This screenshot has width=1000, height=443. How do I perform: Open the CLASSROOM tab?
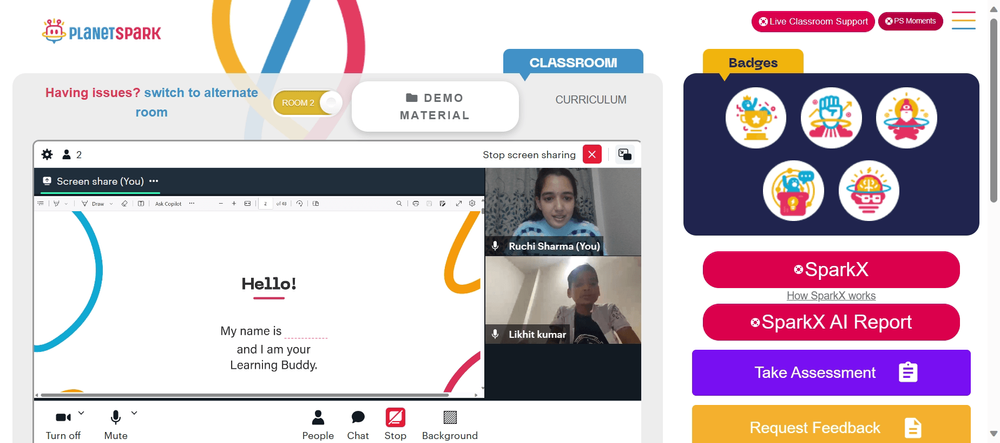573,62
